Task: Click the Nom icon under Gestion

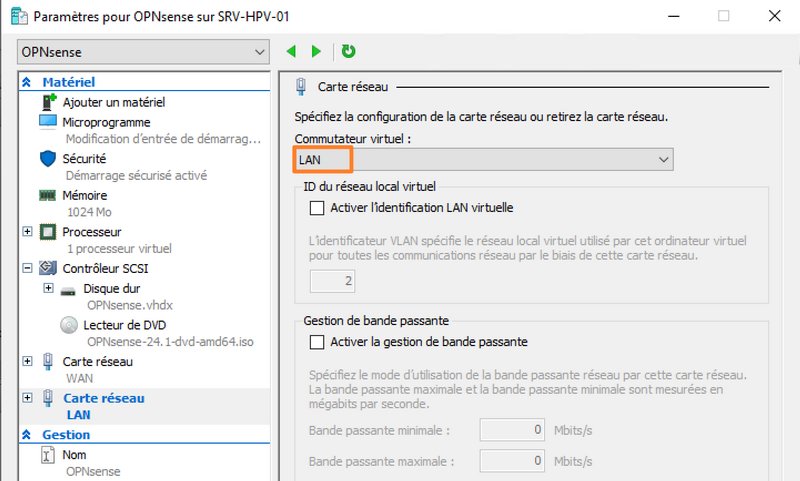Action: pyautogui.click(x=47, y=455)
